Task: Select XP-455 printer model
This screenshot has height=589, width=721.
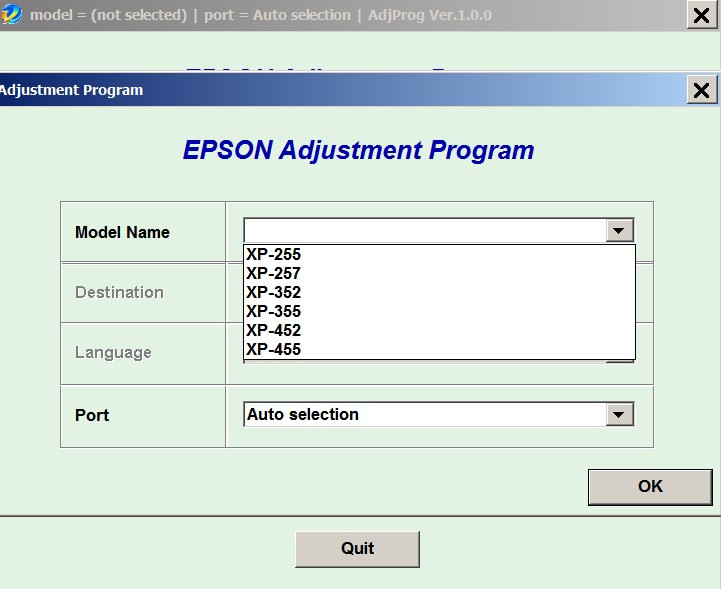Action: pyautogui.click(x=274, y=349)
